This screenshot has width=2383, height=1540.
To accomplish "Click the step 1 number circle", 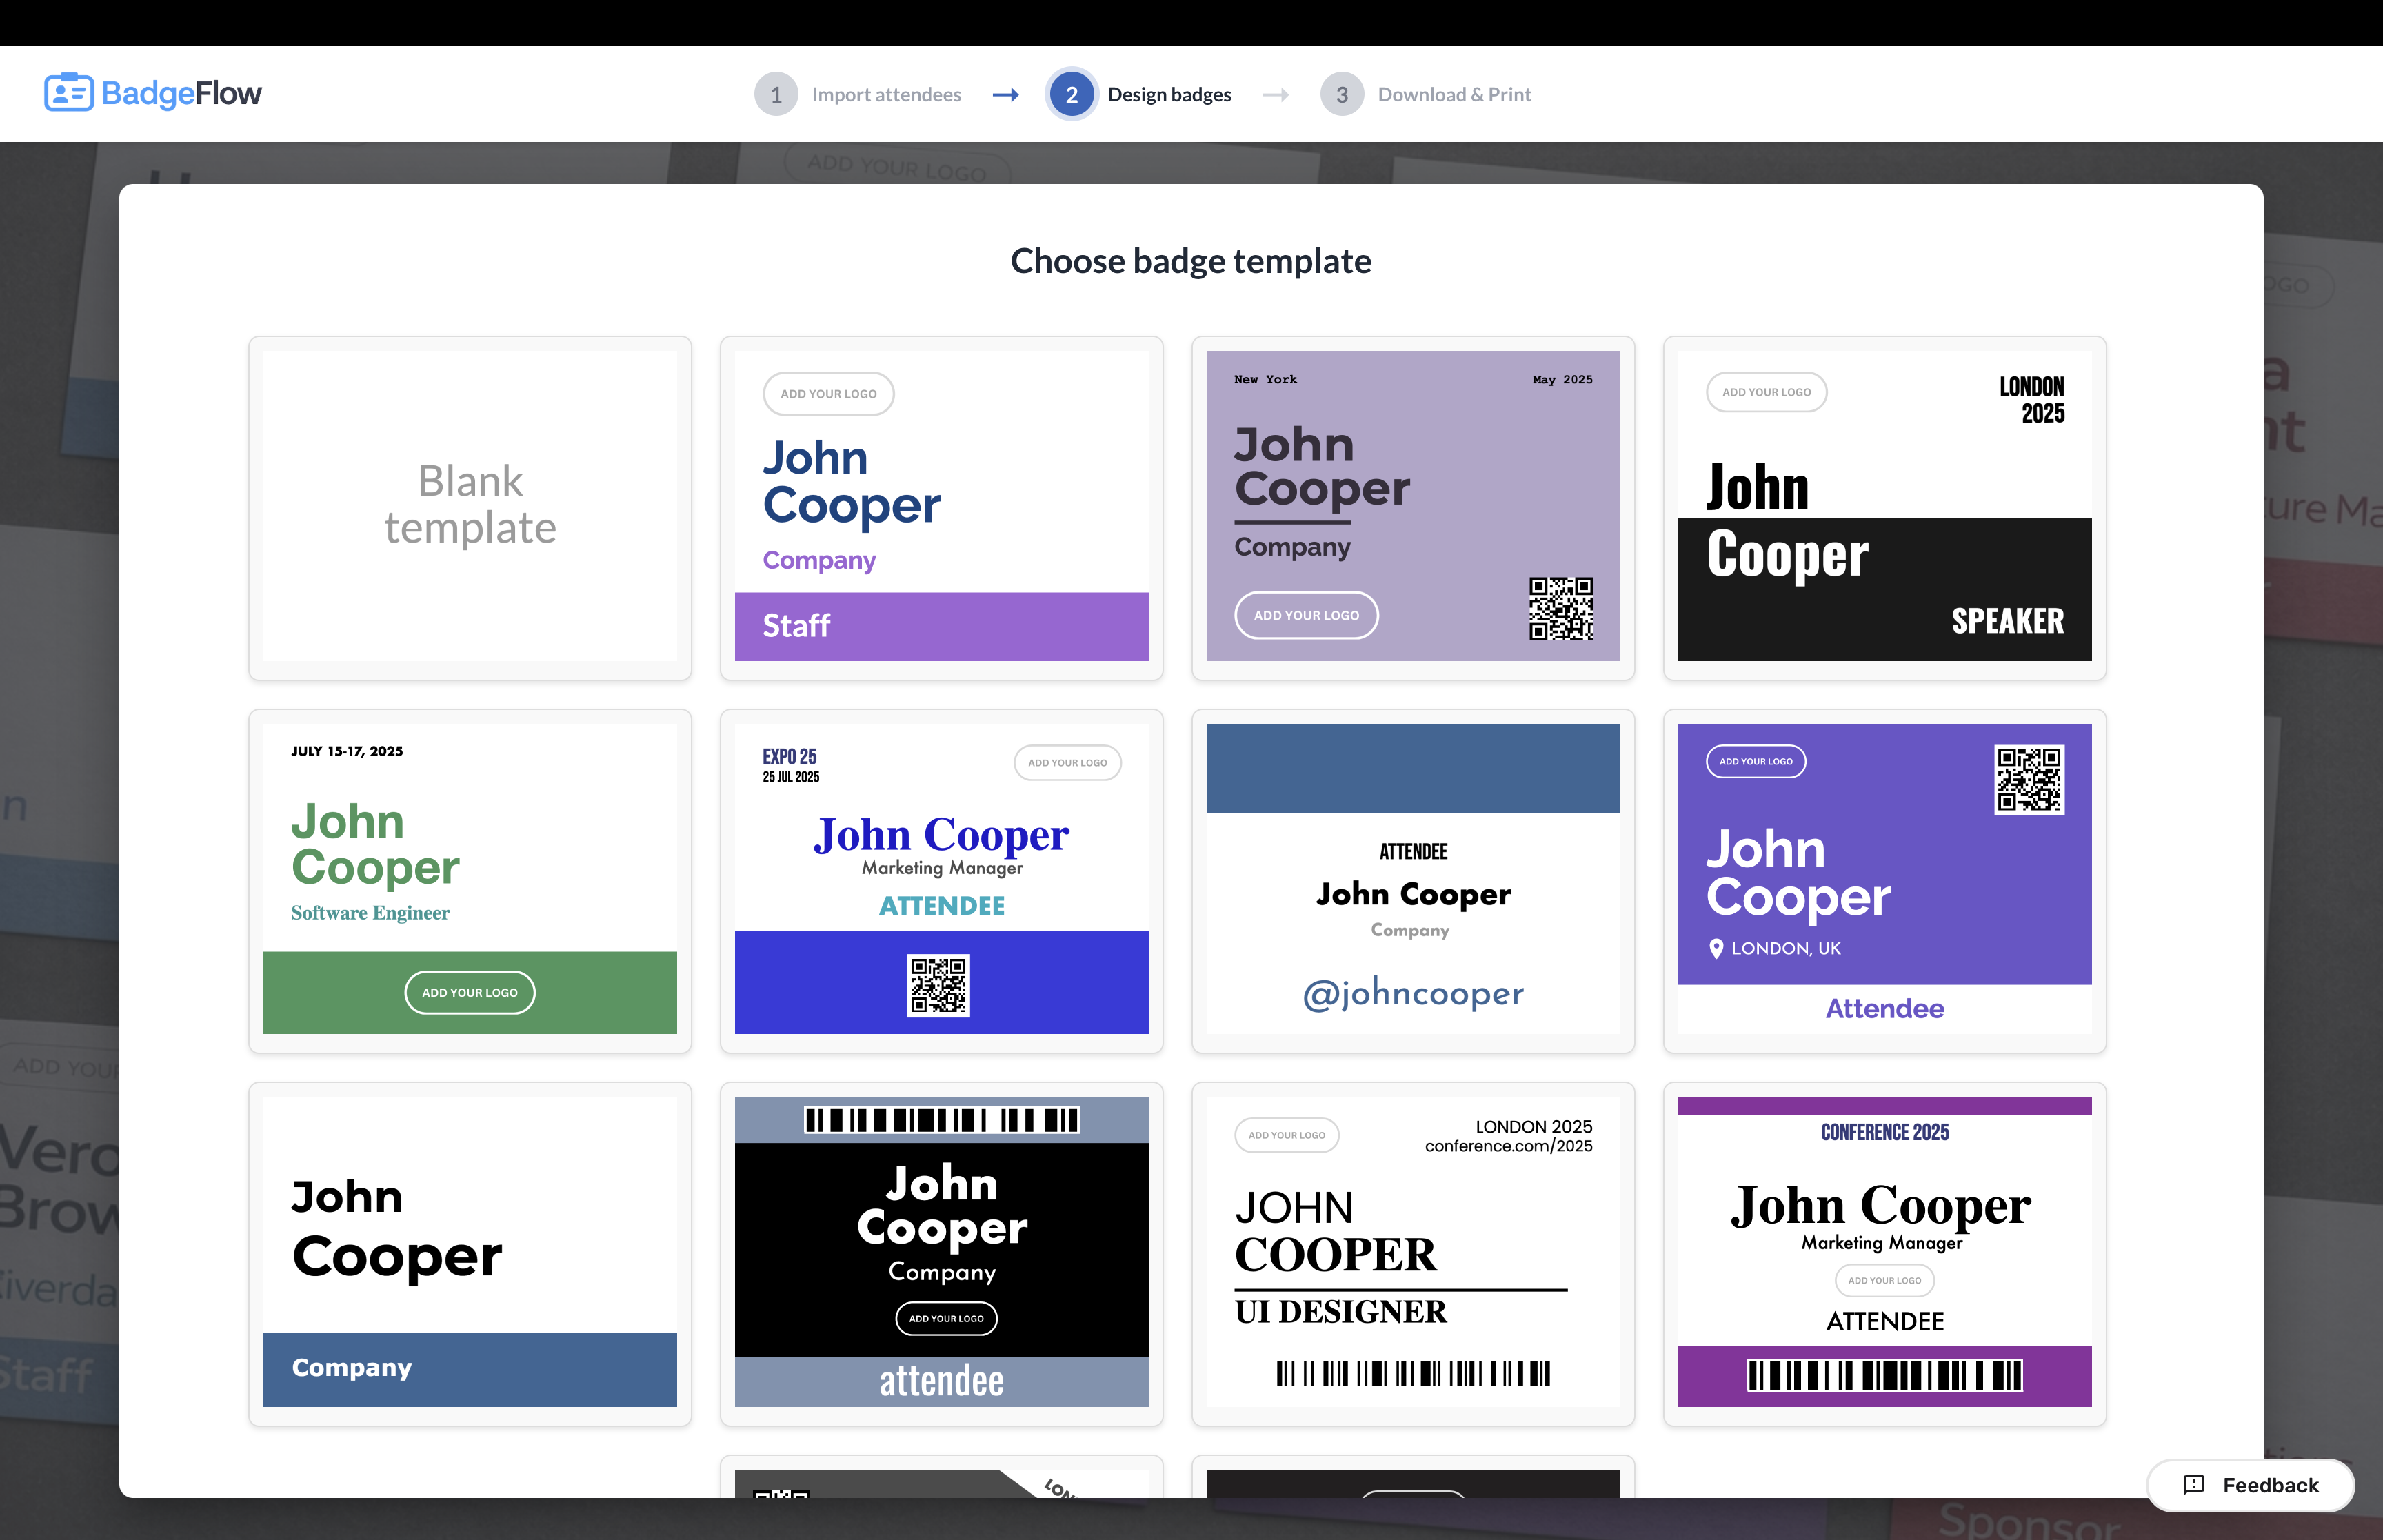I will click(x=776, y=94).
